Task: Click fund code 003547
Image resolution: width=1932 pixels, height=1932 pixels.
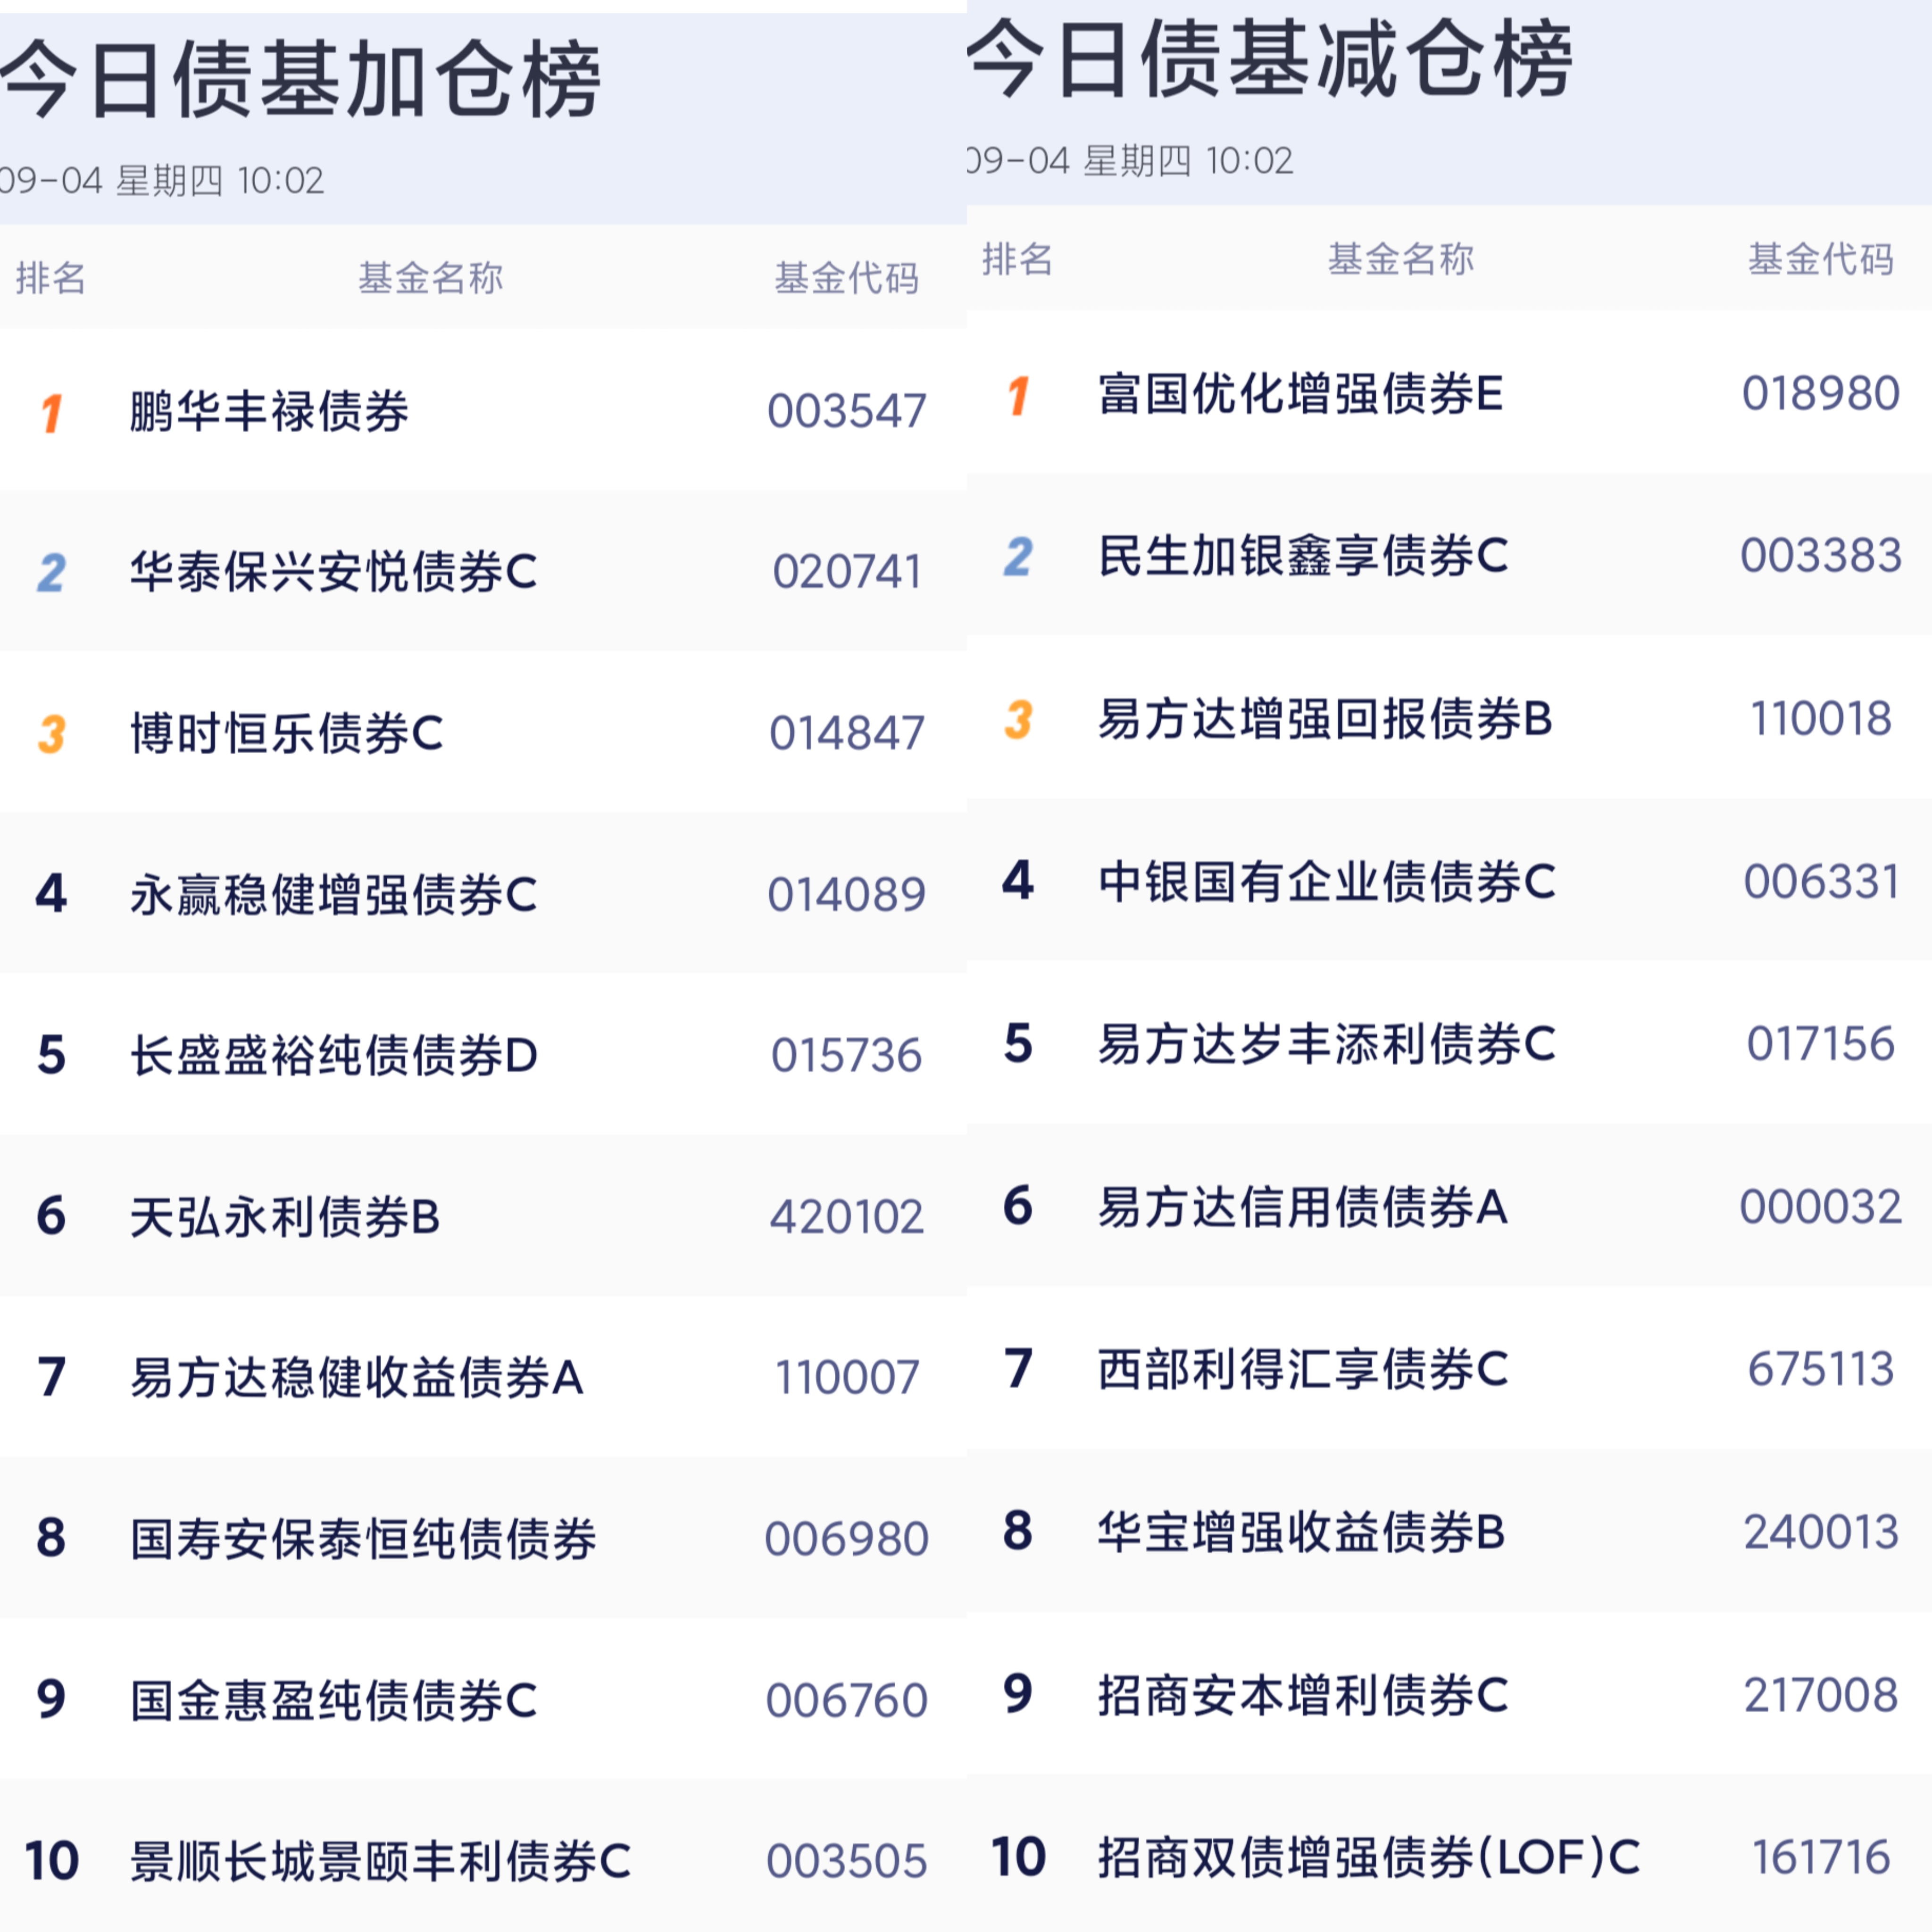Action: coord(847,411)
